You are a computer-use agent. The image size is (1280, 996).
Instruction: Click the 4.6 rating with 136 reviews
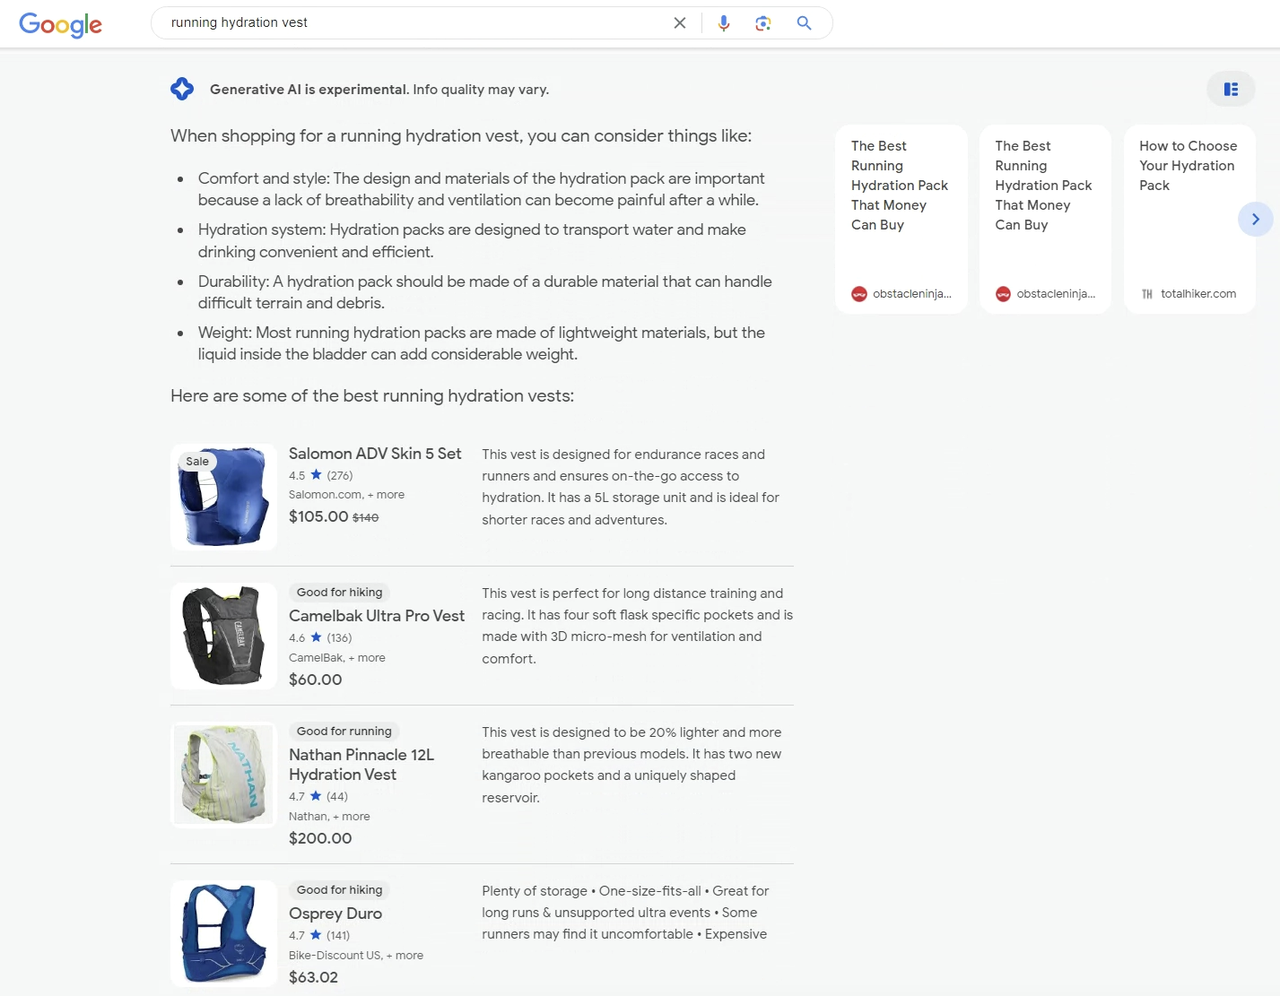tap(320, 638)
